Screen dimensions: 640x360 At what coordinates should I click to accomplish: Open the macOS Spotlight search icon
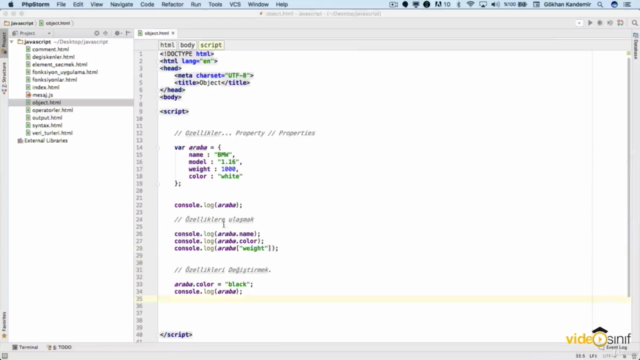coord(600,4)
